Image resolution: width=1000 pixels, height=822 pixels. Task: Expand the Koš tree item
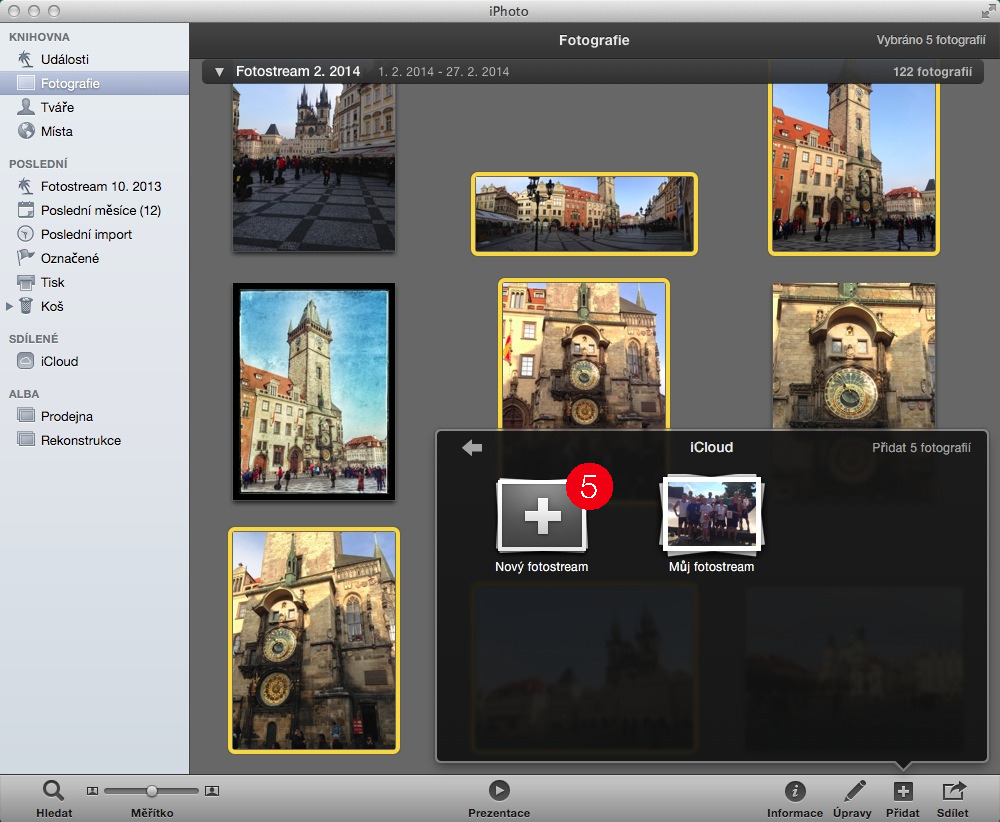[x=11, y=306]
